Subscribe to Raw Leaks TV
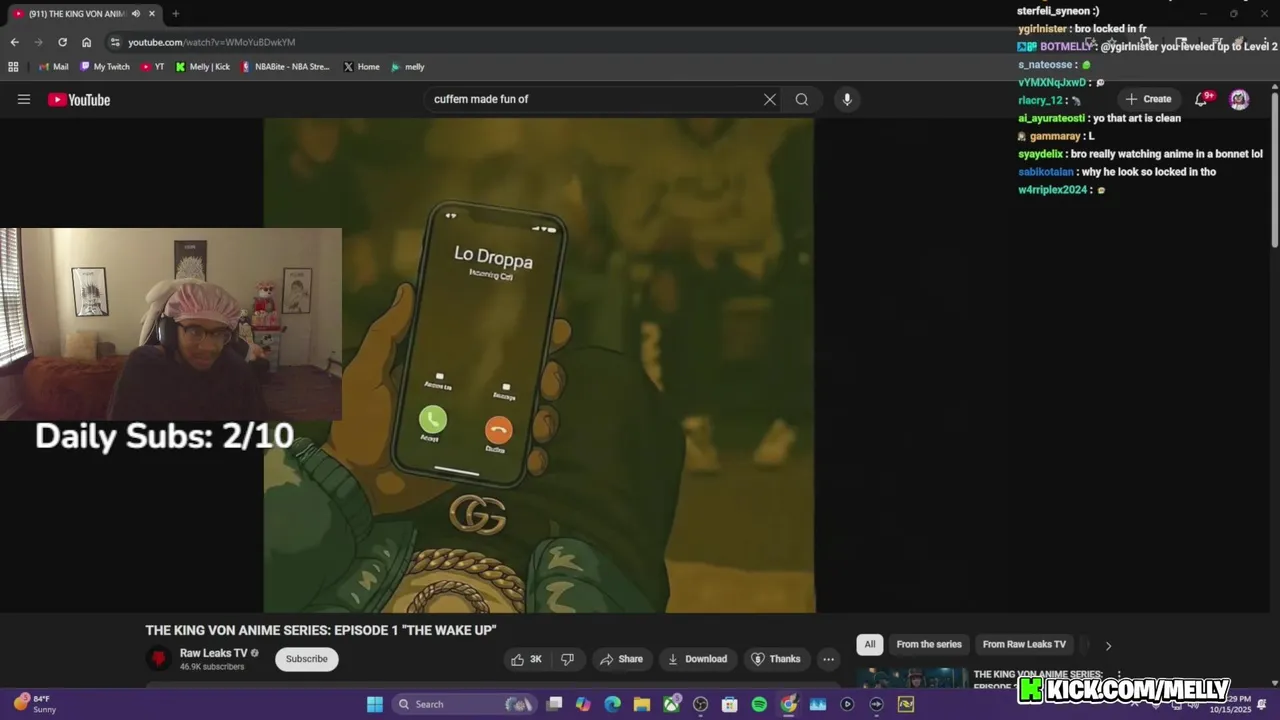 pyautogui.click(x=306, y=659)
